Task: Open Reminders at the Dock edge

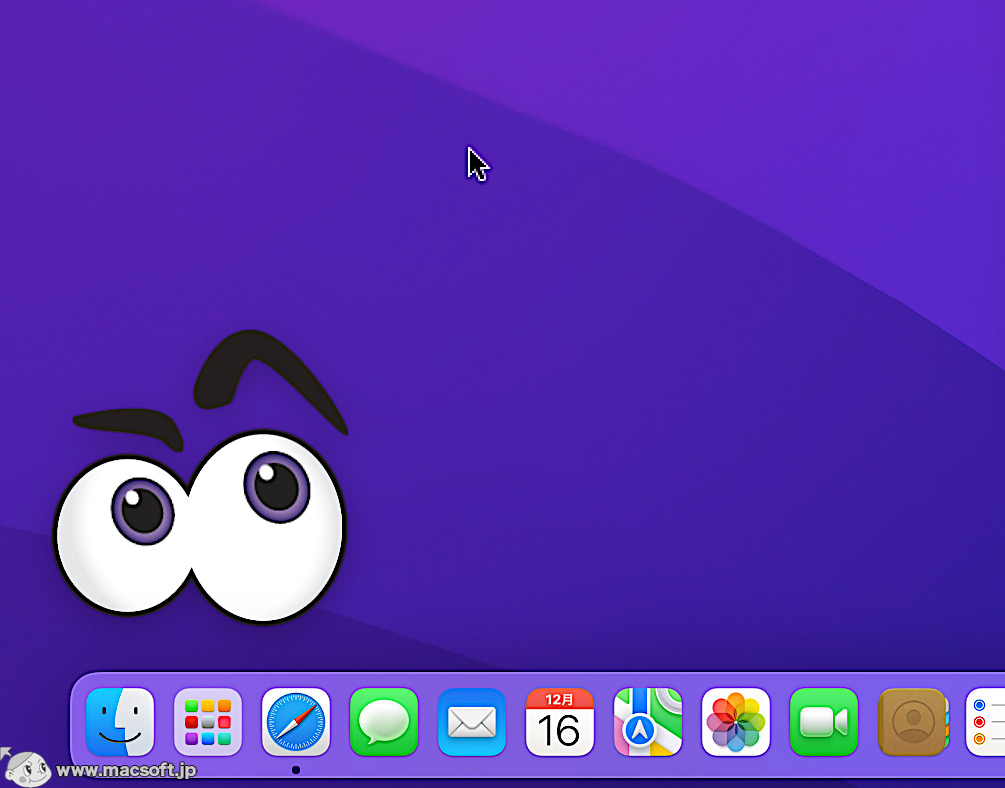Action: [985, 722]
